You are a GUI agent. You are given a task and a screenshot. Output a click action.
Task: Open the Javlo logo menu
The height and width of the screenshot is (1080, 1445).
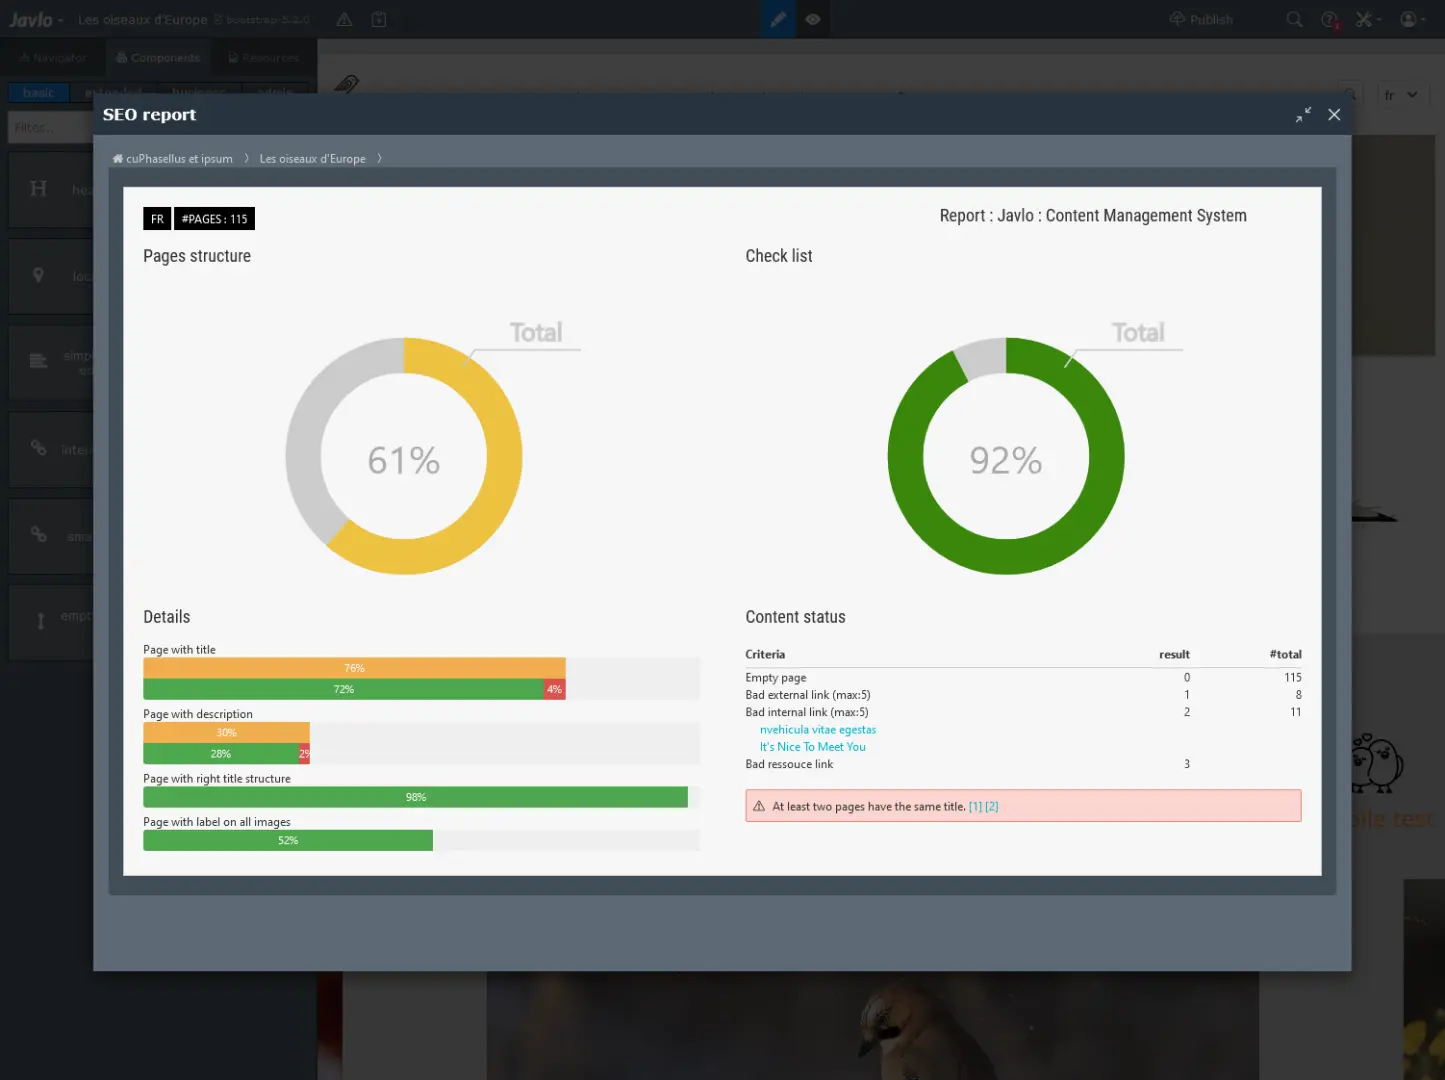[x=36, y=19]
